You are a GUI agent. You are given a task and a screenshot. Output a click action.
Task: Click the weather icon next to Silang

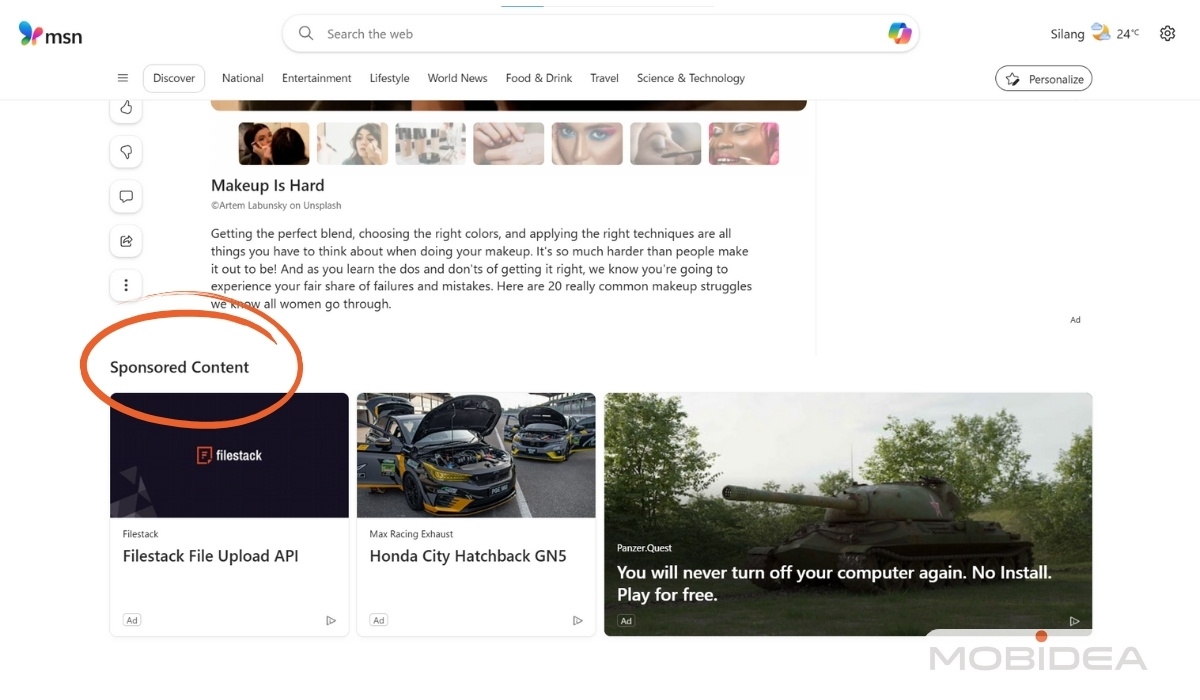[1101, 32]
